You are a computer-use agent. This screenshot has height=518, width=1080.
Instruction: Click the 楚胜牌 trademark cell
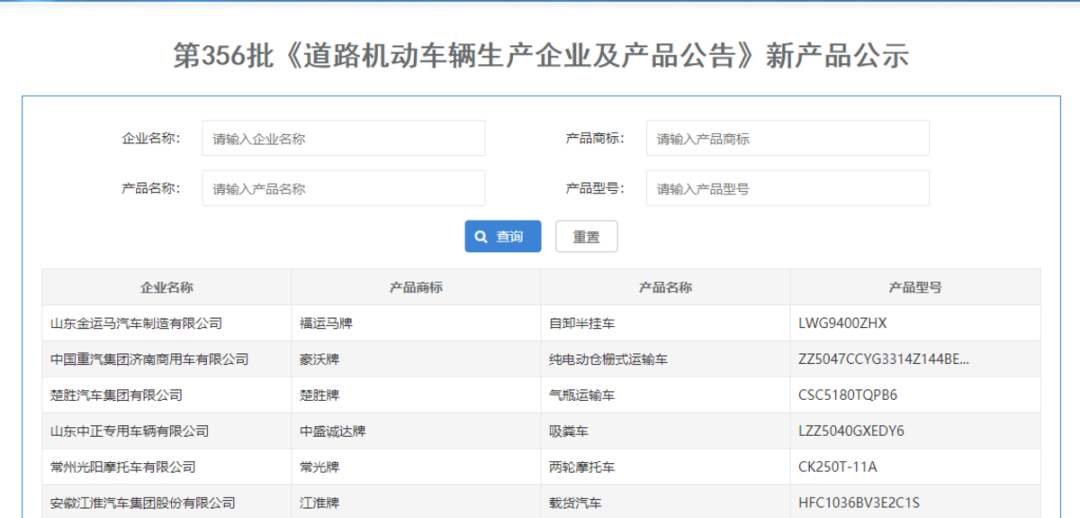point(416,395)
